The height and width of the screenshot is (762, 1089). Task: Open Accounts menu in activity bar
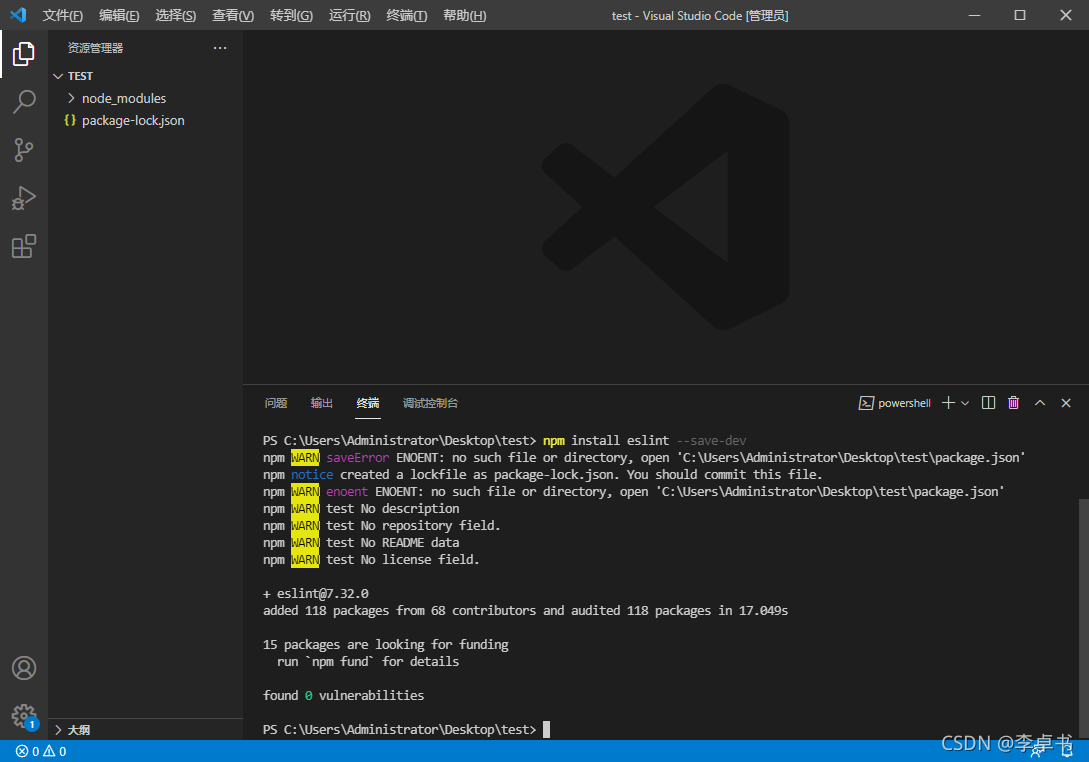[x=24, y=668]
